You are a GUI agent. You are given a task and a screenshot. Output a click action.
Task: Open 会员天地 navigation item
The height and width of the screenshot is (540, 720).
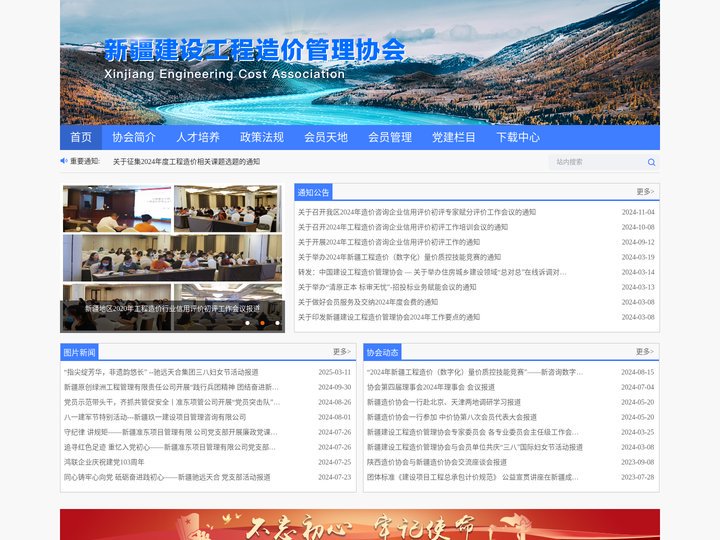point(326,137)
